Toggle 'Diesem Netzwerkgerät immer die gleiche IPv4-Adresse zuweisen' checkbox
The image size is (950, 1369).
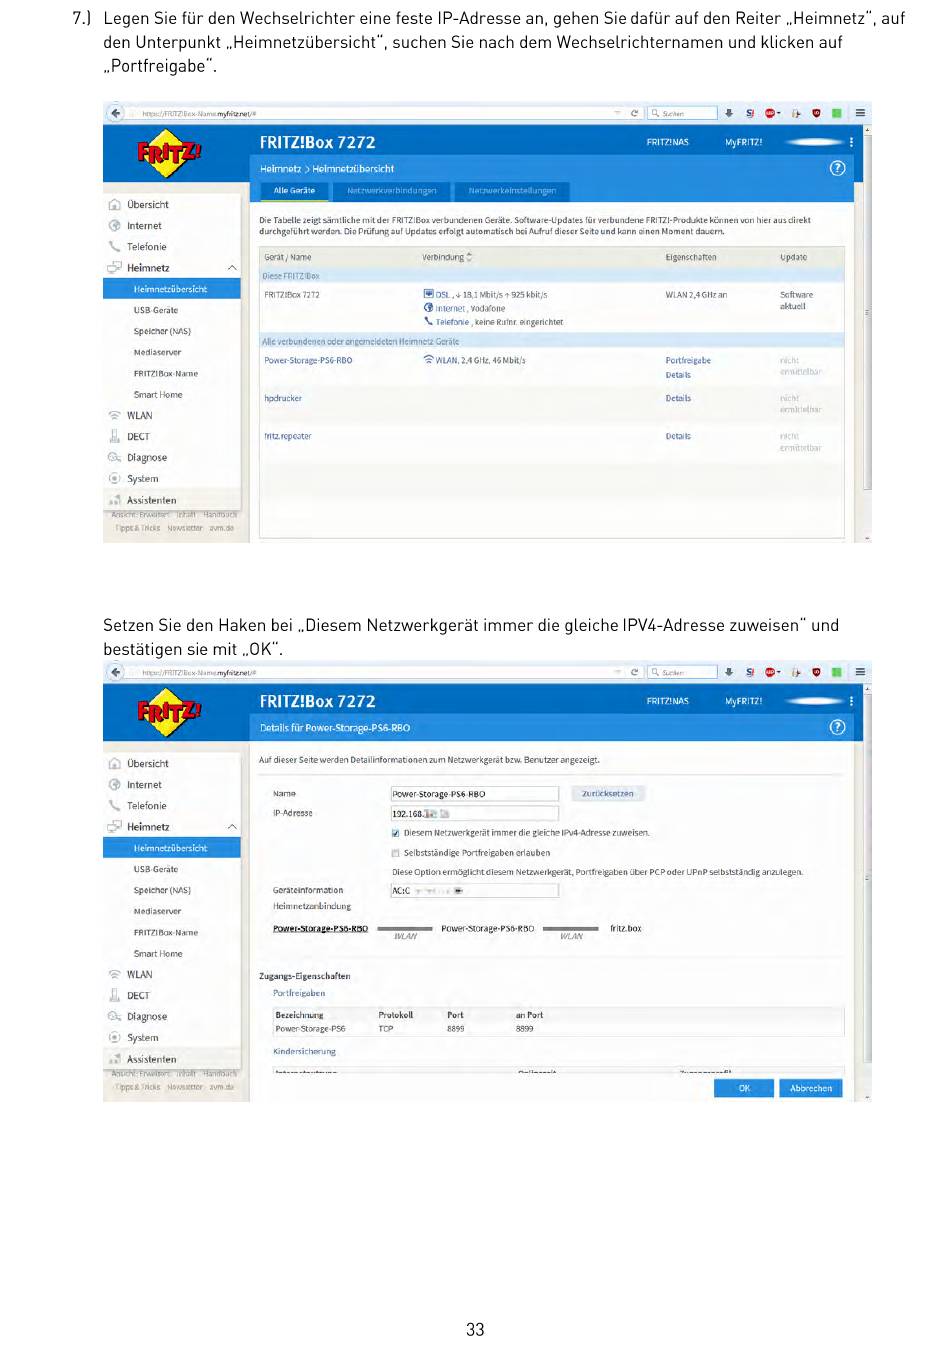396,833
